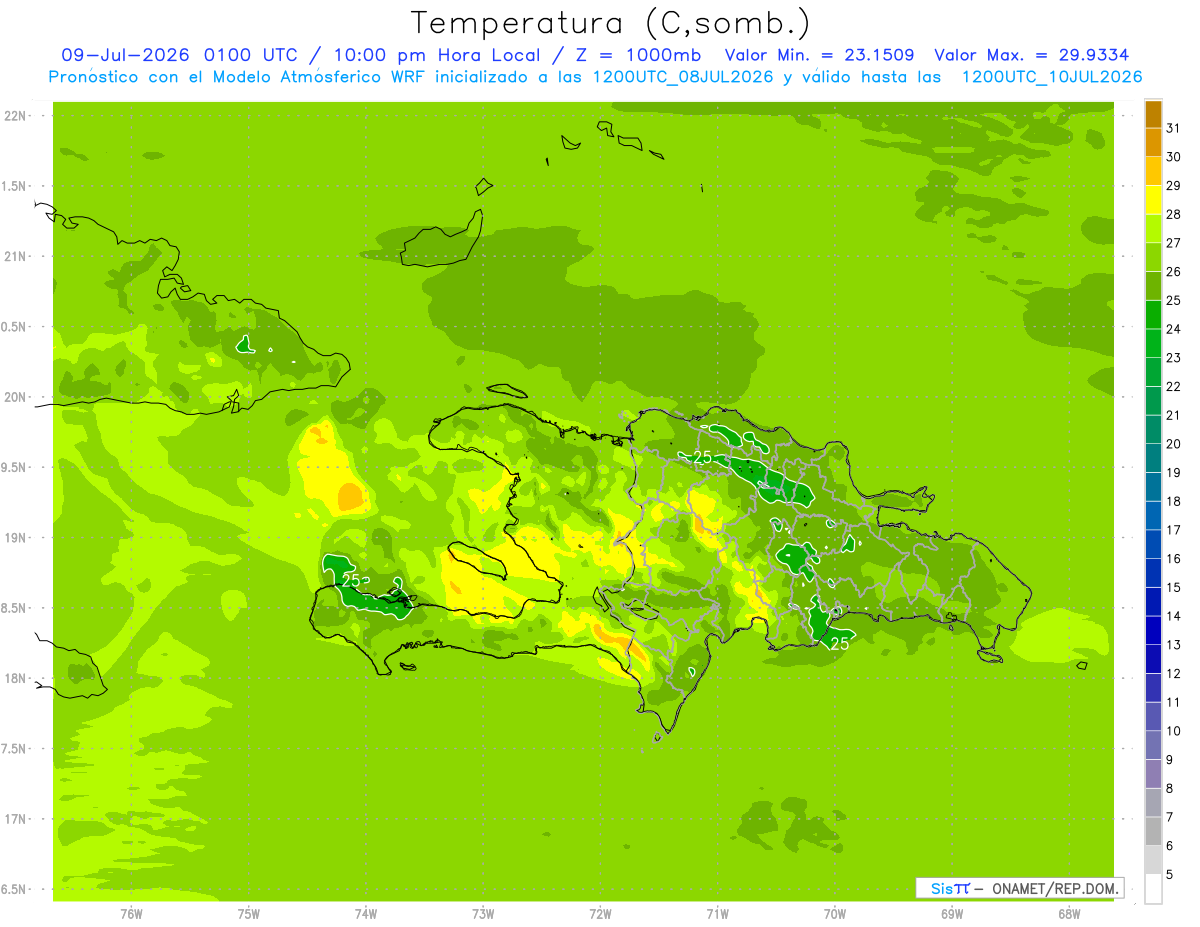Click the '25' contour label in northern Dominican Republic

[x=702, y=457]
